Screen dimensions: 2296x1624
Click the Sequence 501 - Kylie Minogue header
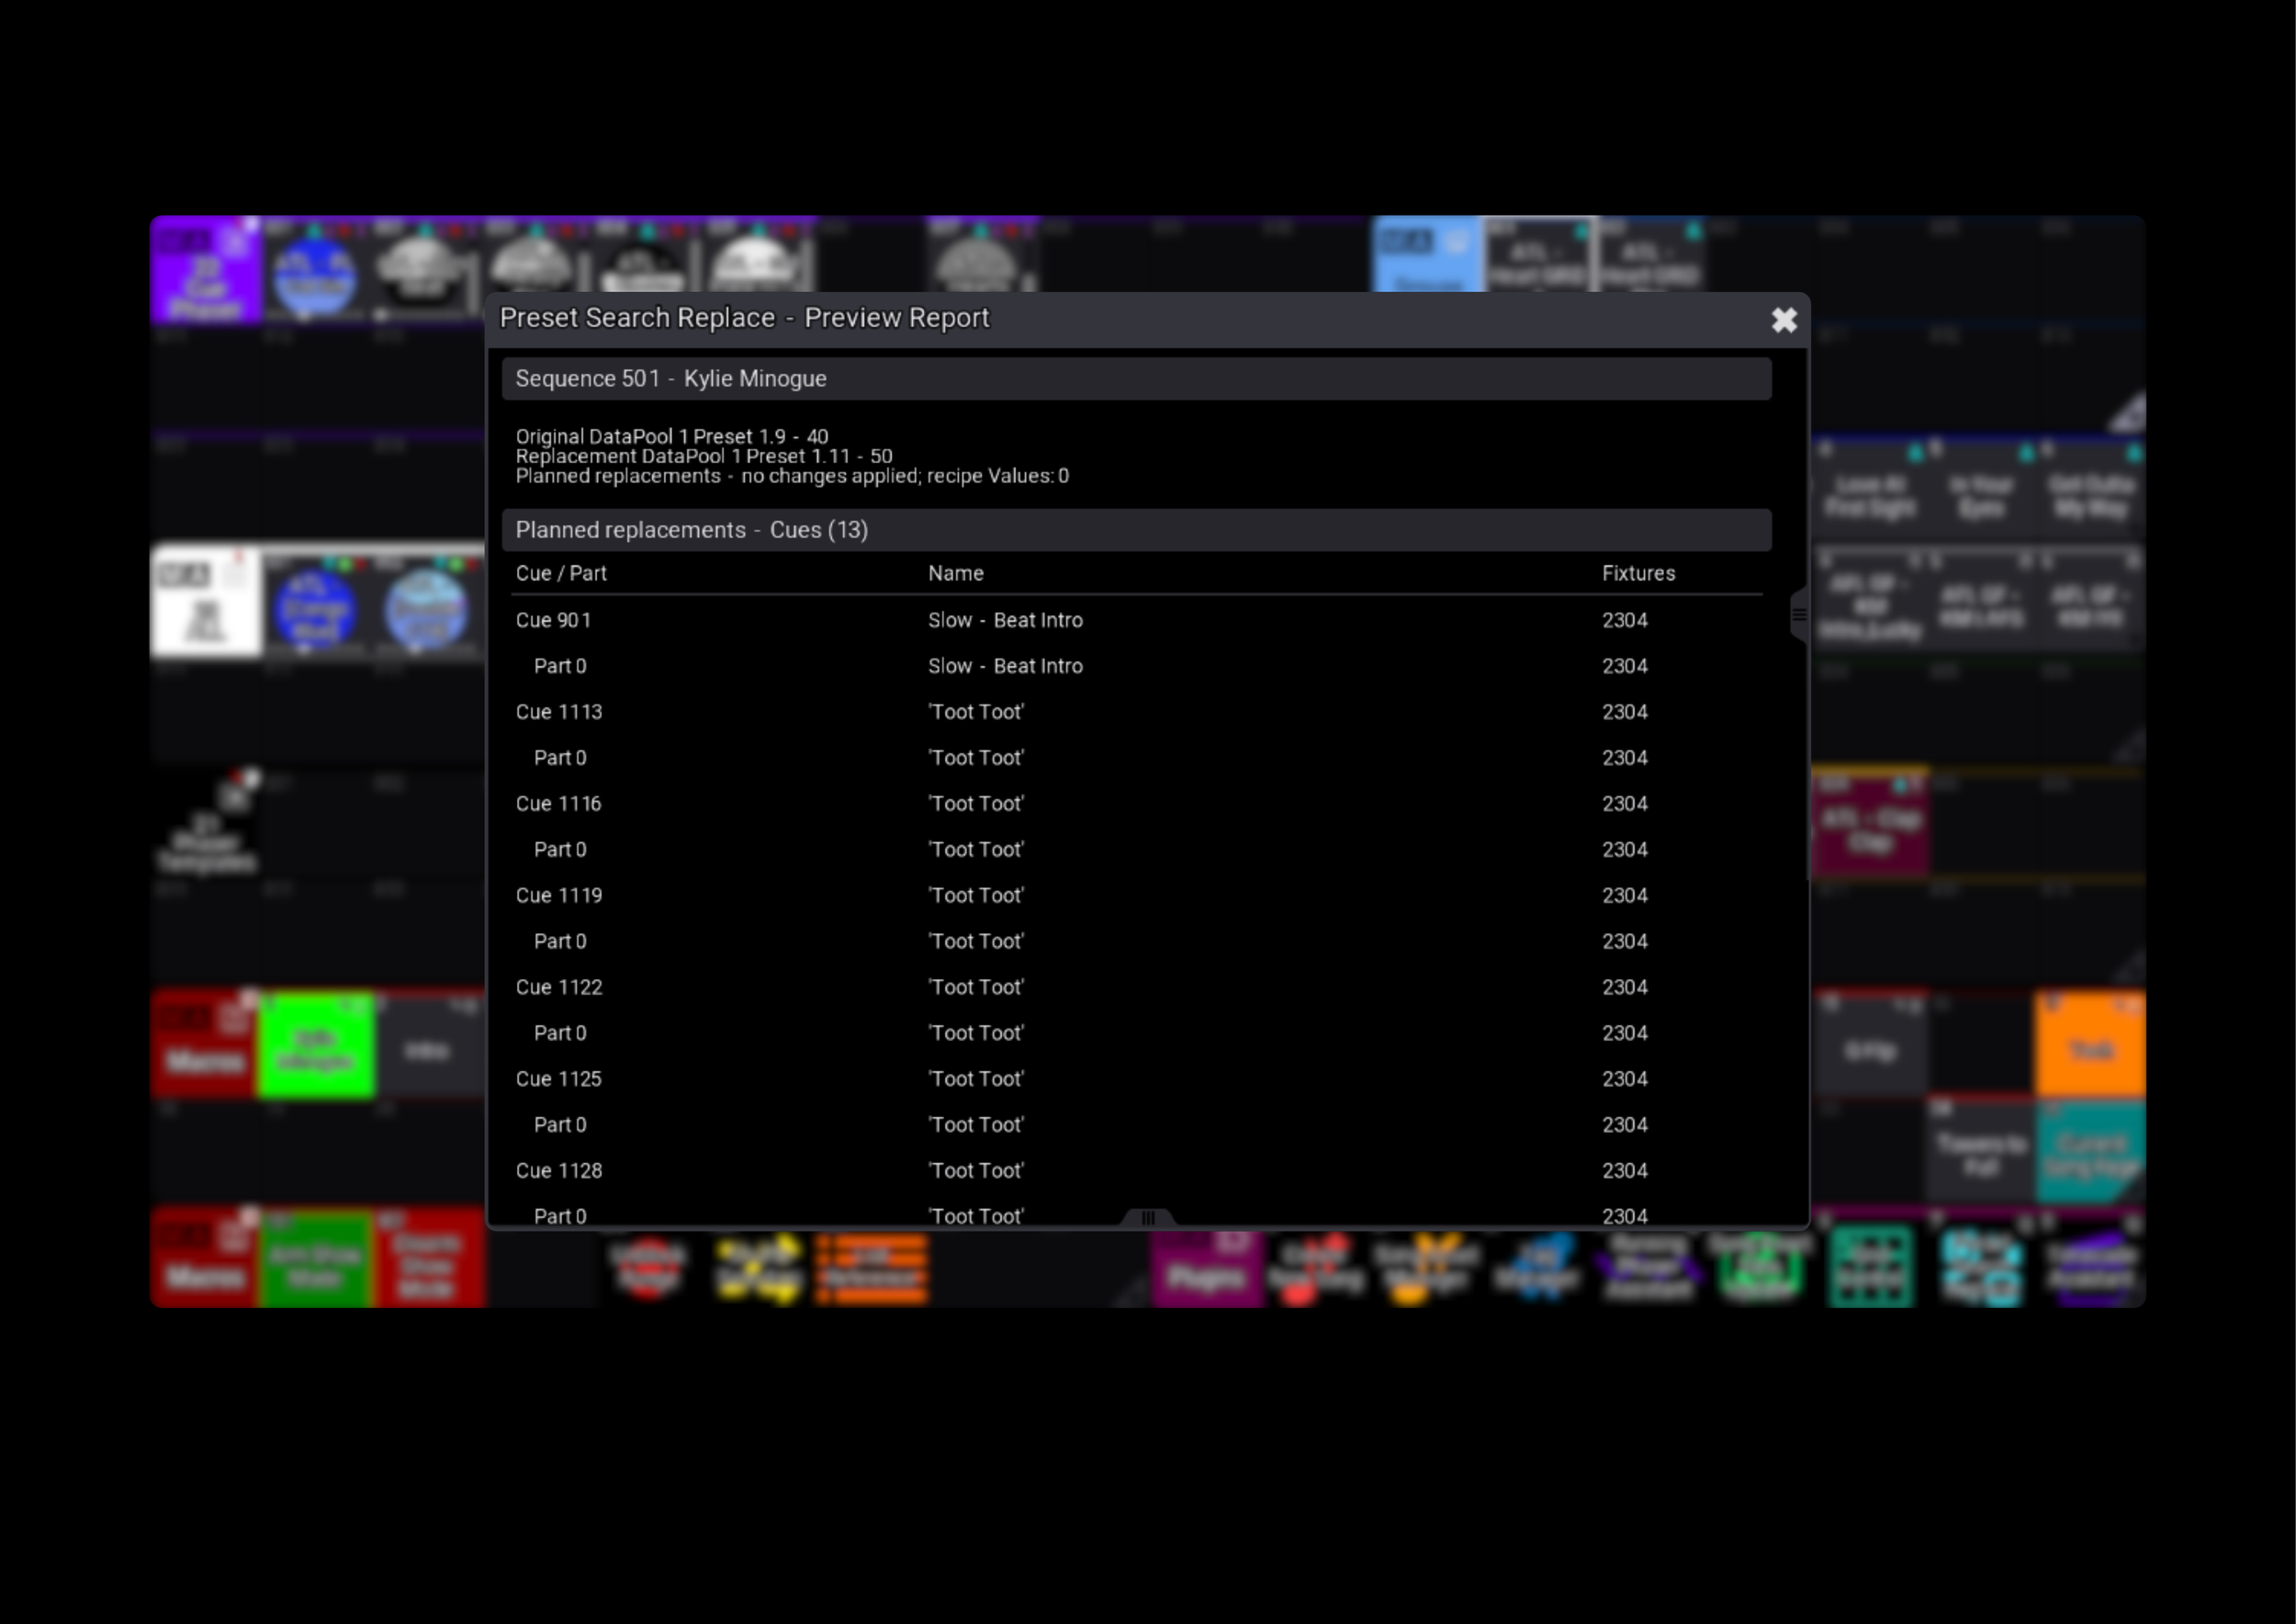click(x=1136, y=379)
